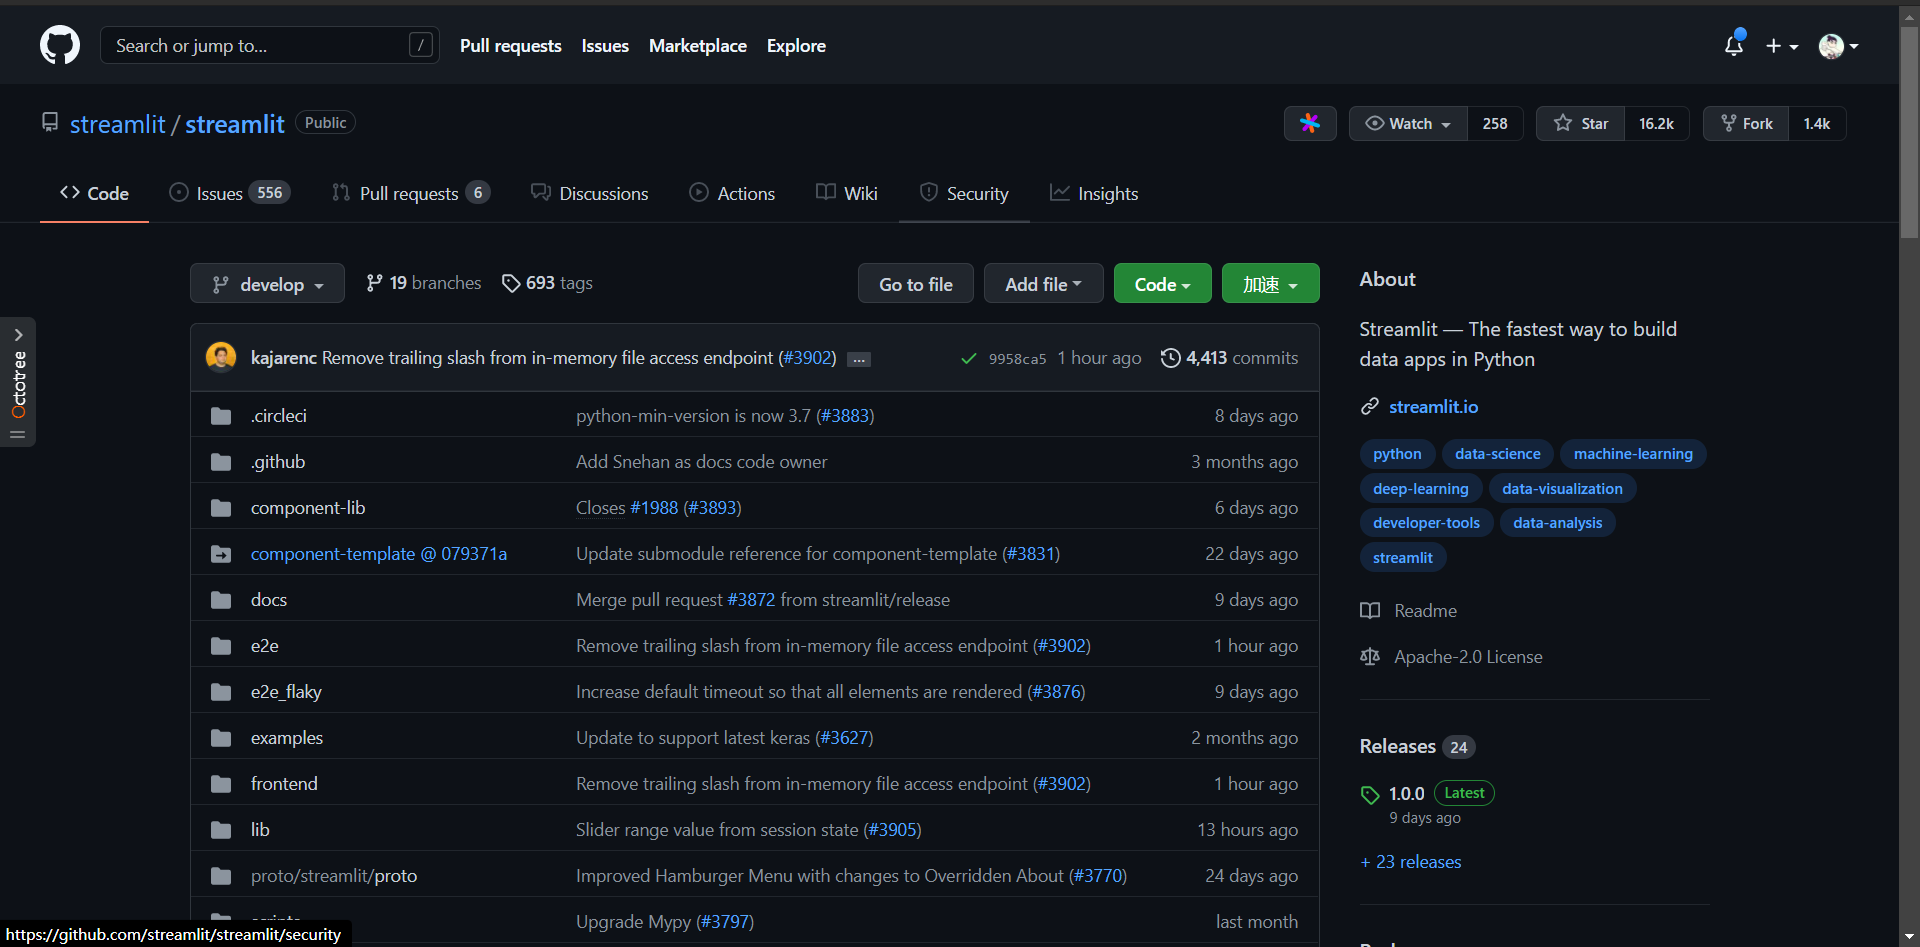Focus the Search or jump to field
The height and width of the screenshot is (947, 1920).
coord(269,46)
